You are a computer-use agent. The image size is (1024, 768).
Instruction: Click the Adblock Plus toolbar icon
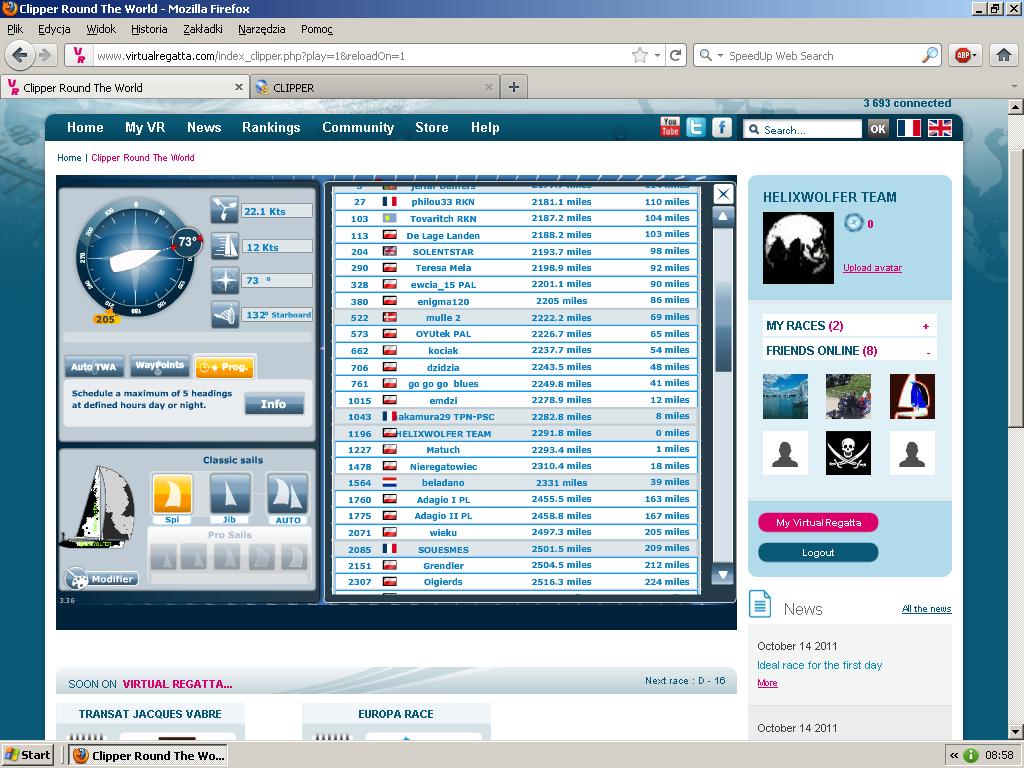[x=964, y=56]
